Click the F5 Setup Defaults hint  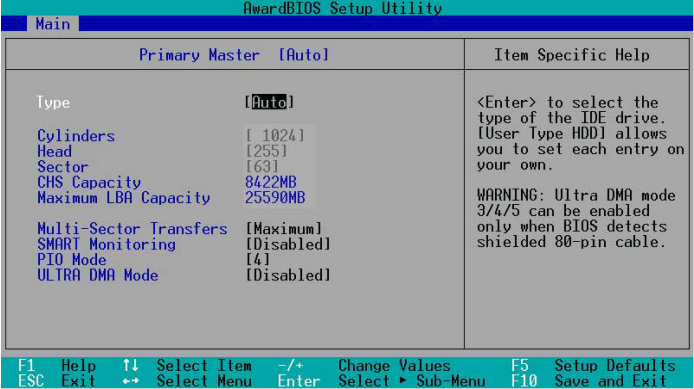(594, 366)
